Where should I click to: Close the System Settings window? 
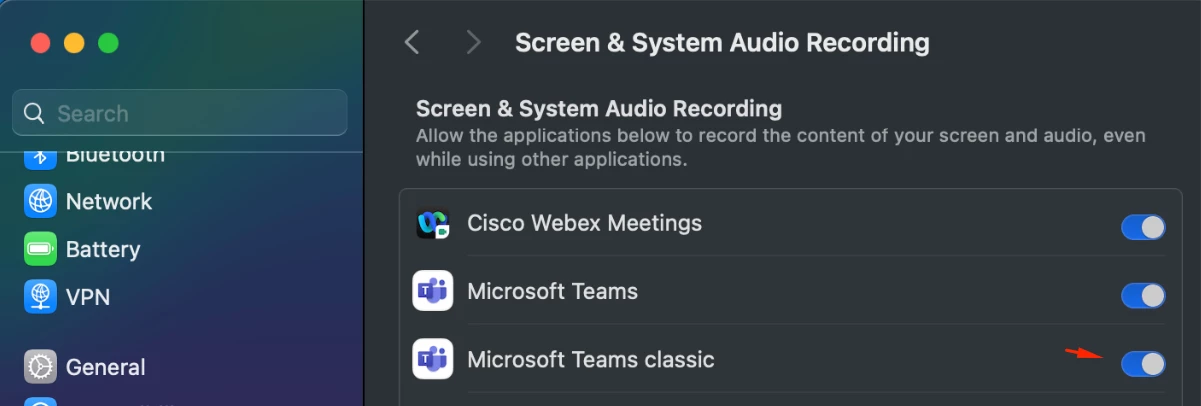(41, 43)
